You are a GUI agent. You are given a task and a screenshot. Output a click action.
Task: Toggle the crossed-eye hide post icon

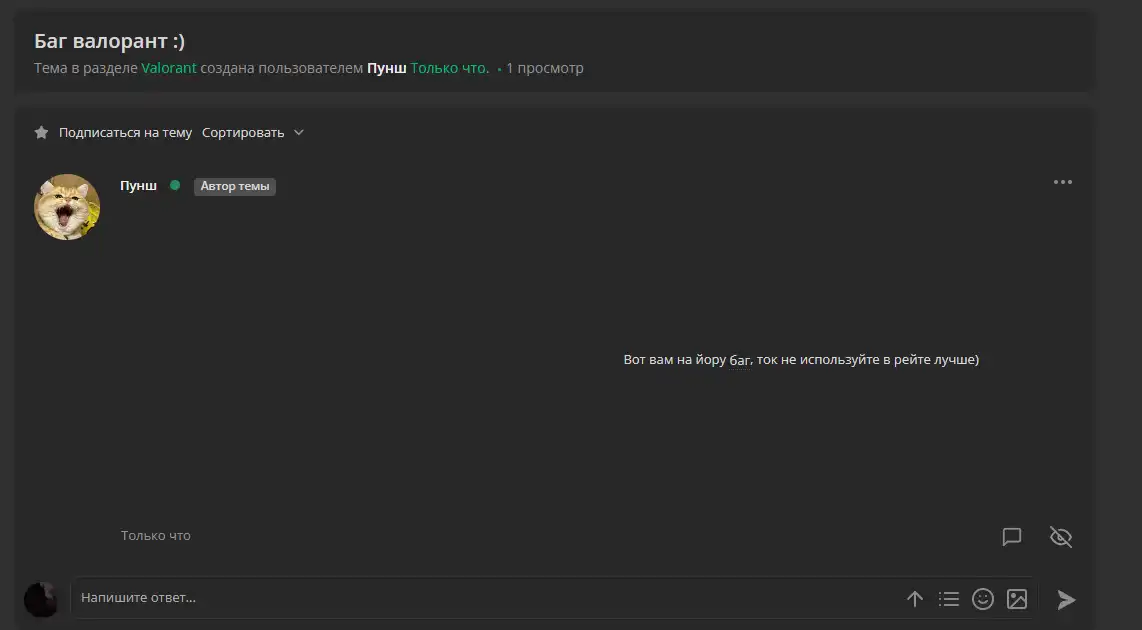point(1060,537)
